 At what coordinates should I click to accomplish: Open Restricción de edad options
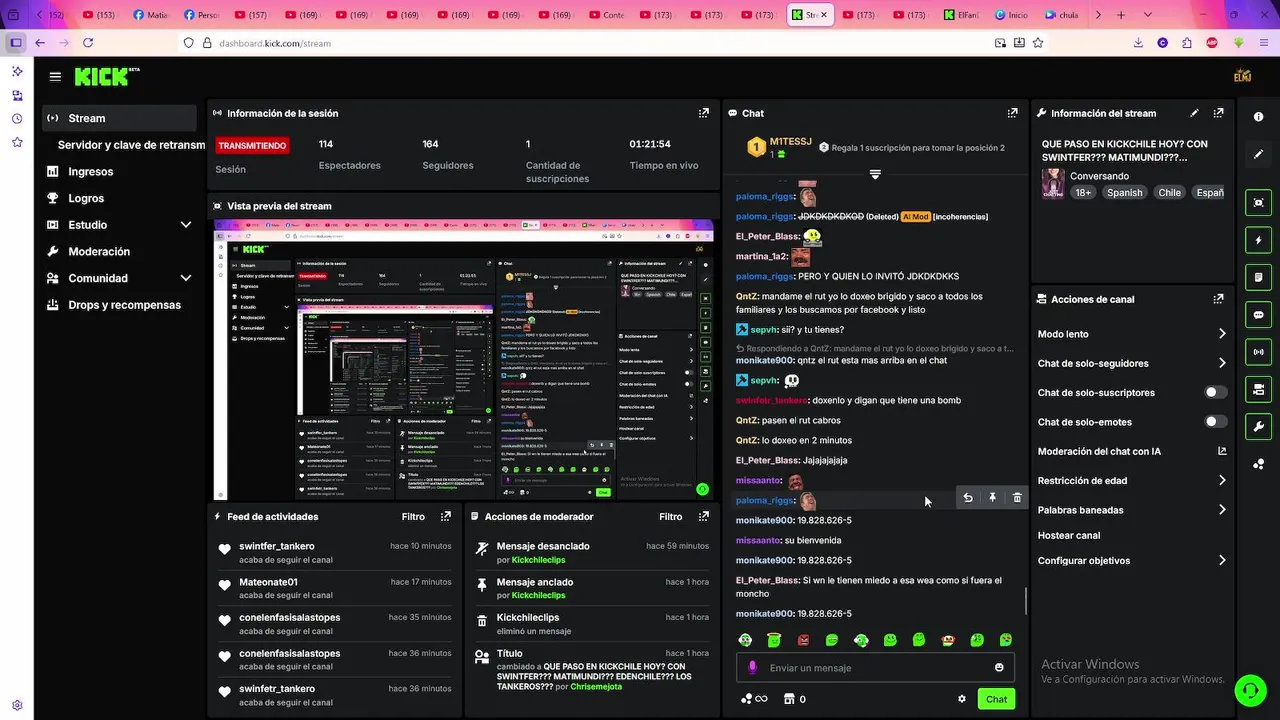point(1131,481)
